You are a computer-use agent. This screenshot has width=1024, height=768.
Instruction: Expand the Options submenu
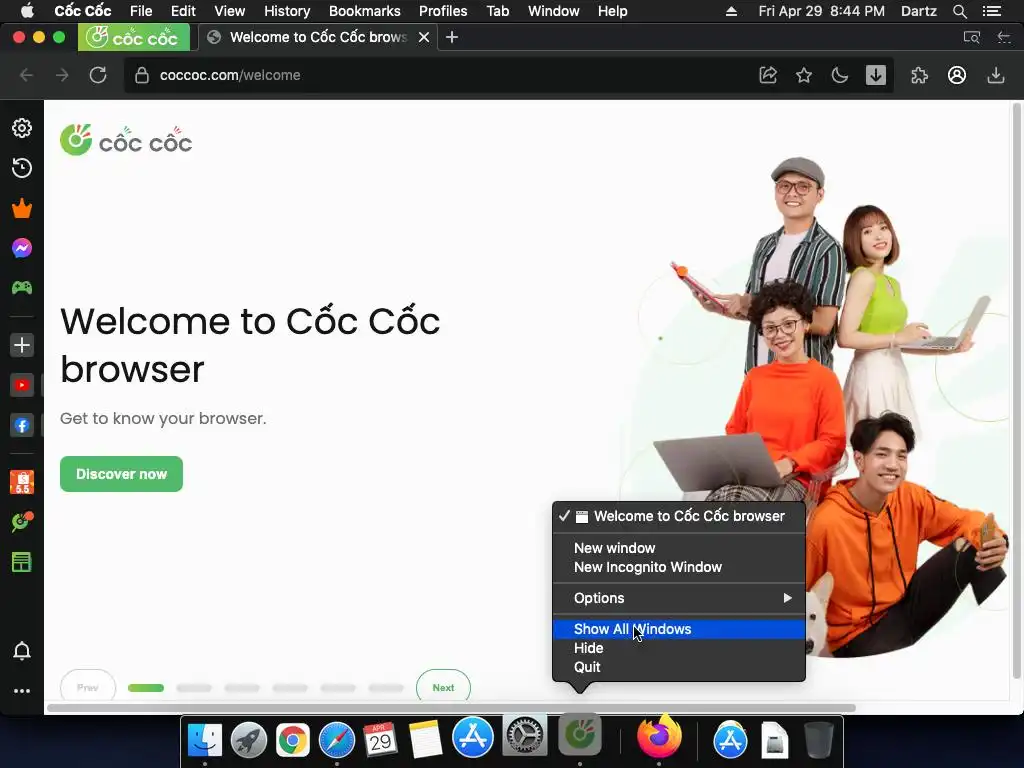click(x=679, y=598)
